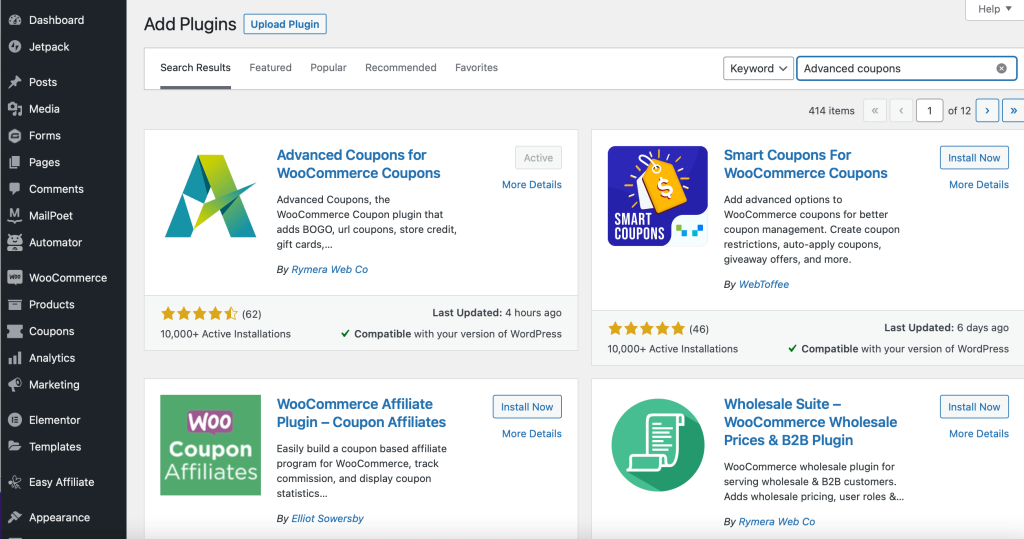Click the Analytics bar chart icon
Image resolution: width=1024 pixels, height=539 pixels.
click(x=14, y=358)
